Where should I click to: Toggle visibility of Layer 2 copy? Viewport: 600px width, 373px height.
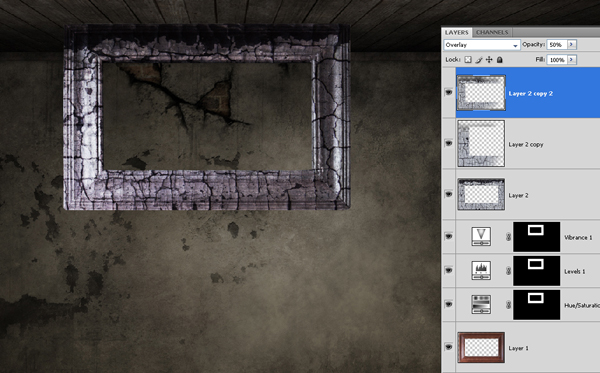[x=448, y=143]
